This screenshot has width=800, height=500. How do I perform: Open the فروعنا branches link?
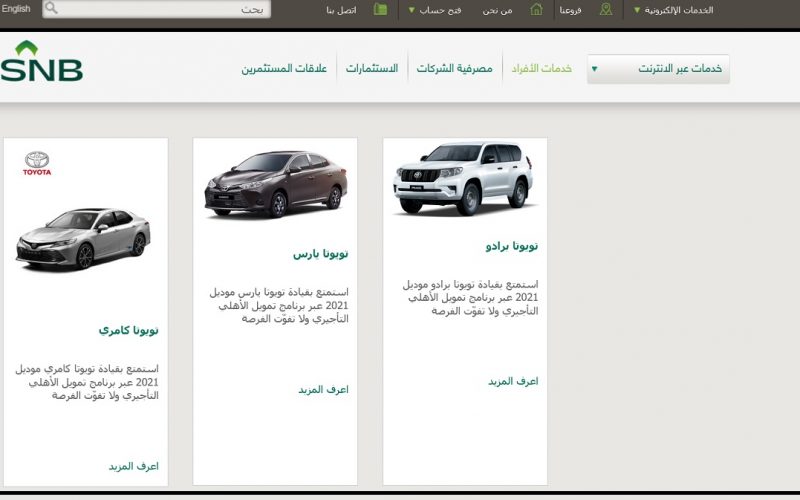click(x=570, y=10)
